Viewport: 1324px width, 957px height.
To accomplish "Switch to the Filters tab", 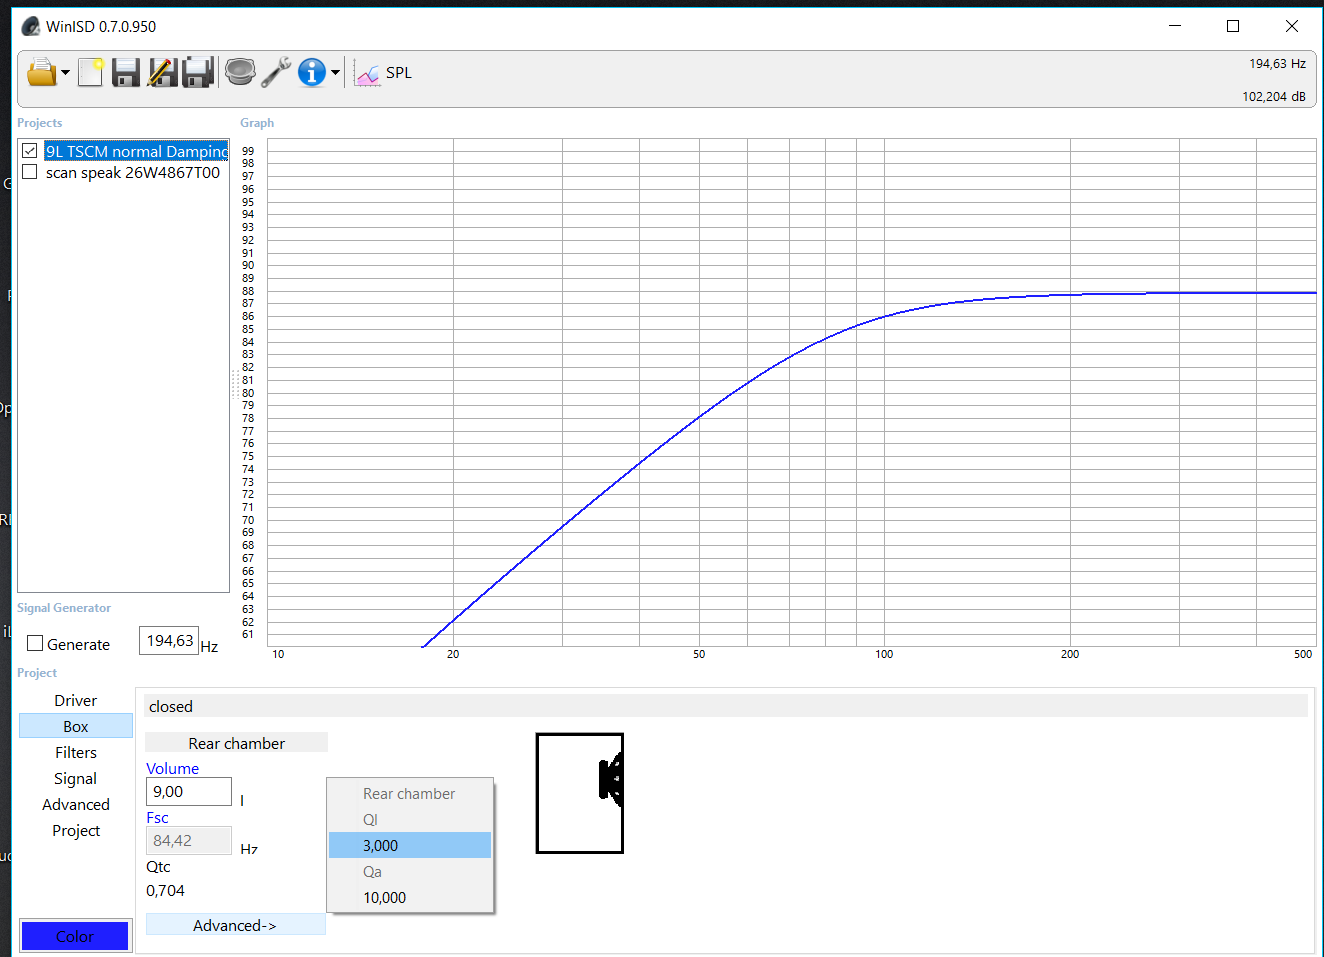I will coord(76,752).
